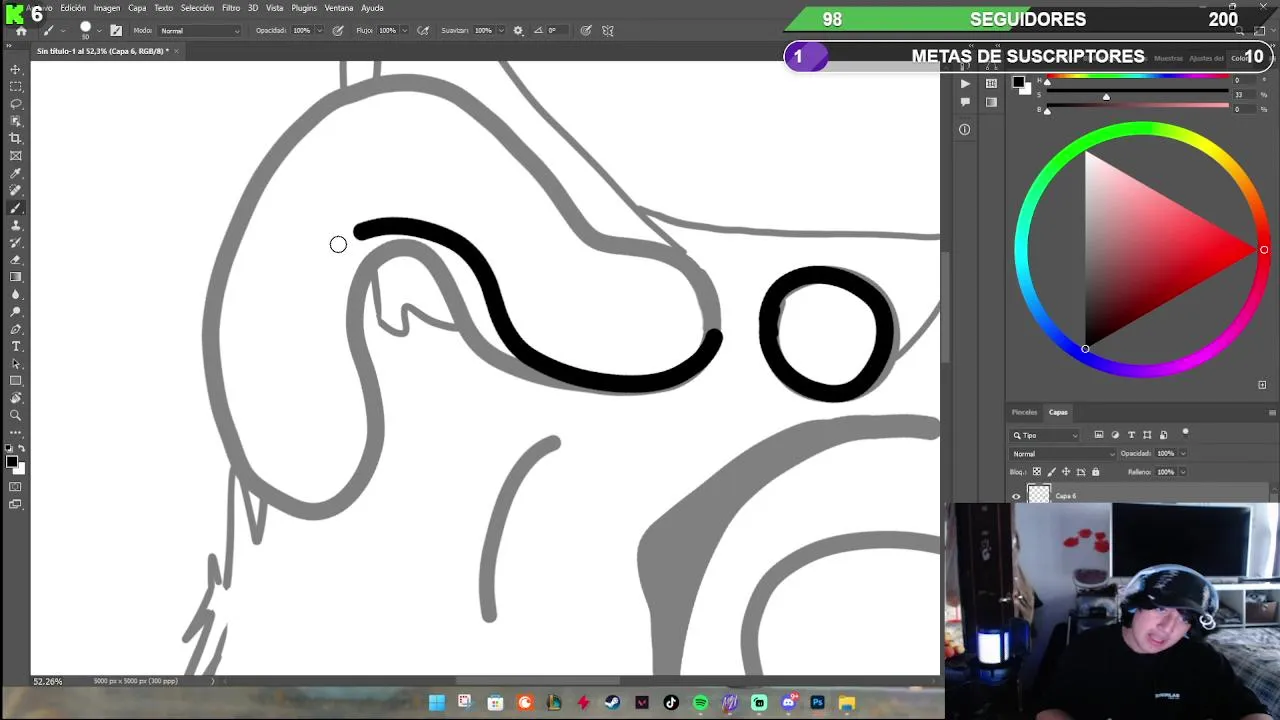The width and height of the screenshot is (1280, 720).
Task: Toggle lock position in Capas panel
Action: point(1065,472)
